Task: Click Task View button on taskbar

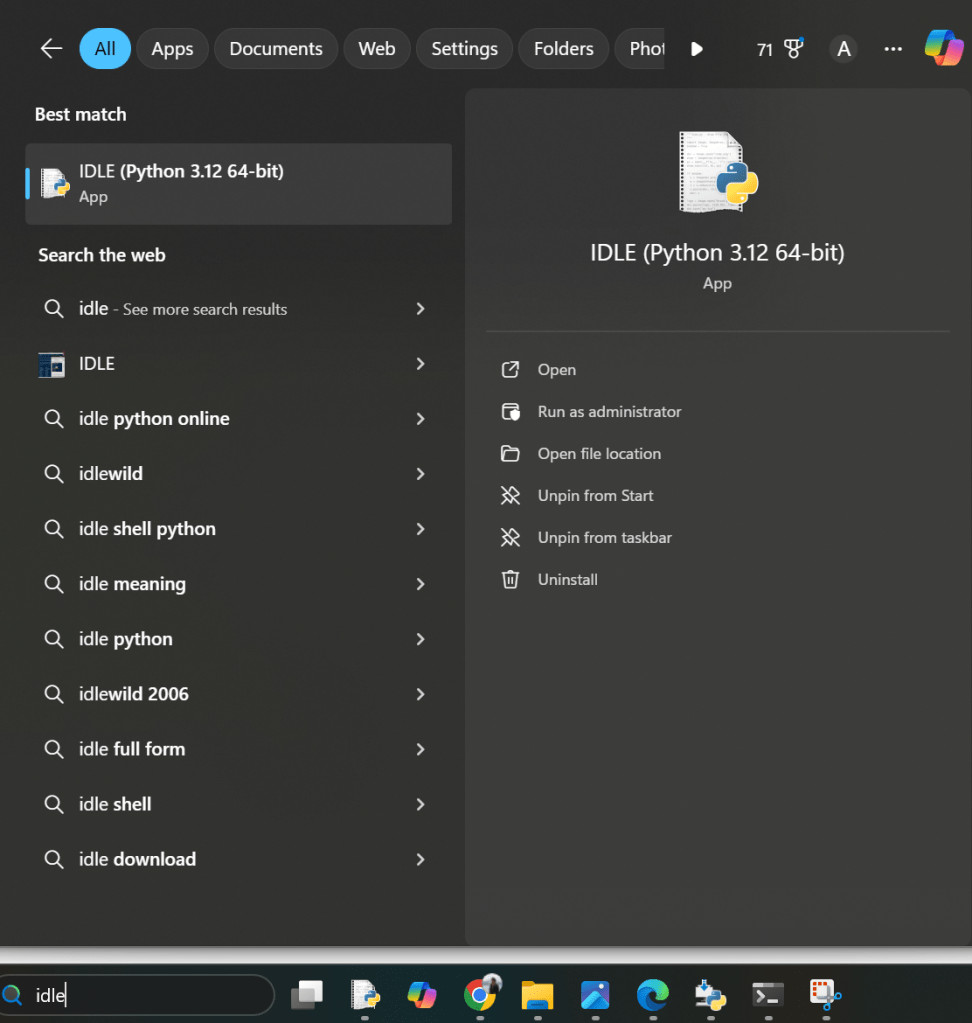Action: pyautogui.click(x=307, y=994)
